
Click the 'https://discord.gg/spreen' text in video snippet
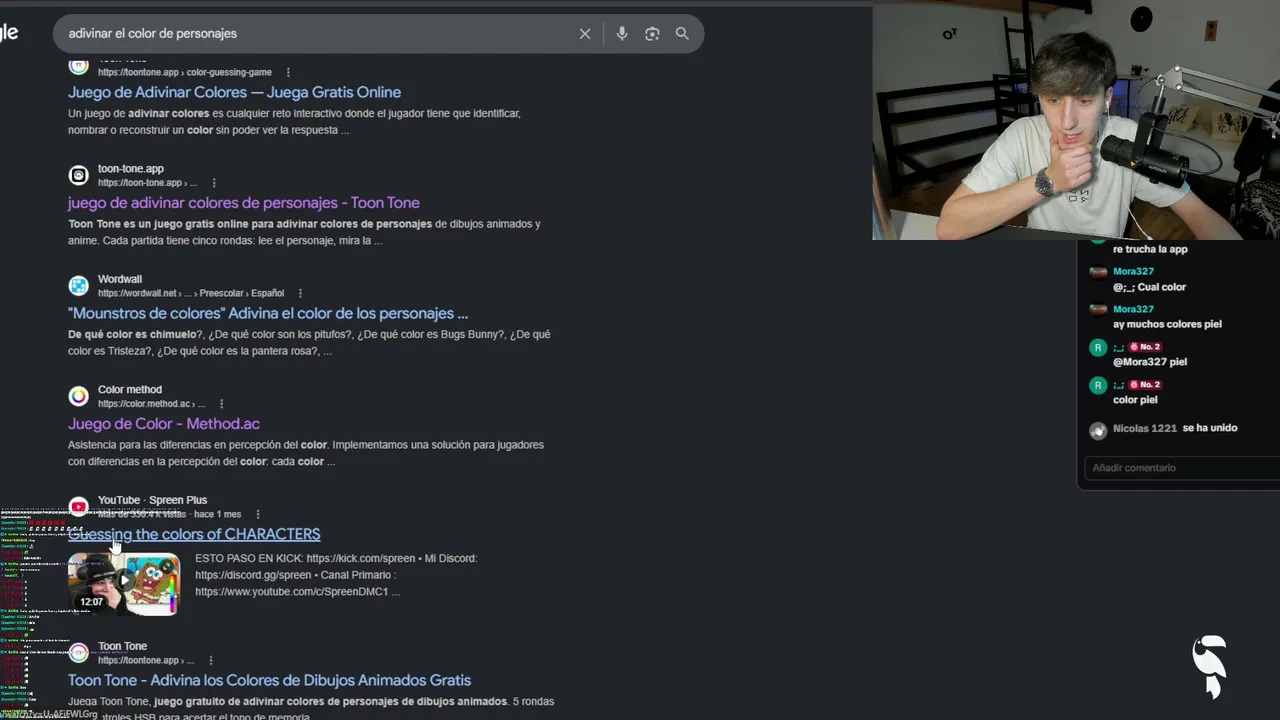[x=255, y=575]
